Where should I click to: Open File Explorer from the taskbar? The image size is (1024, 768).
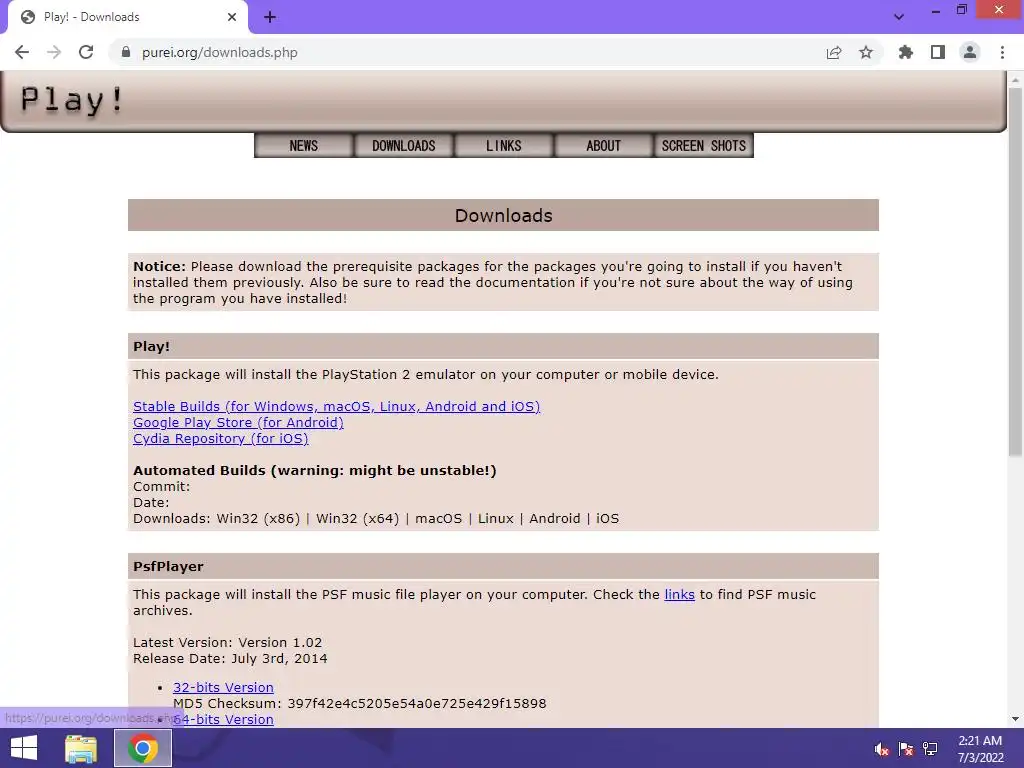(x=81, y=748)
